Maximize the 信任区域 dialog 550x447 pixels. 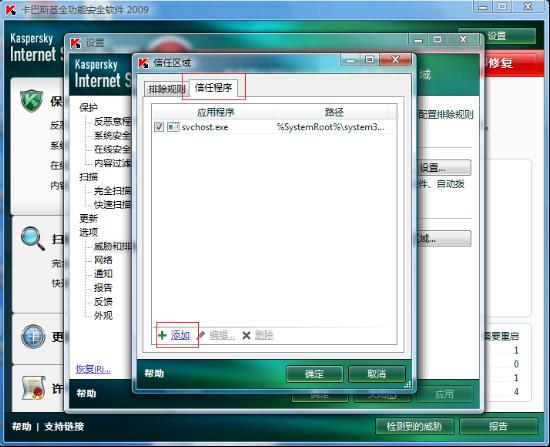pos(369,60)
